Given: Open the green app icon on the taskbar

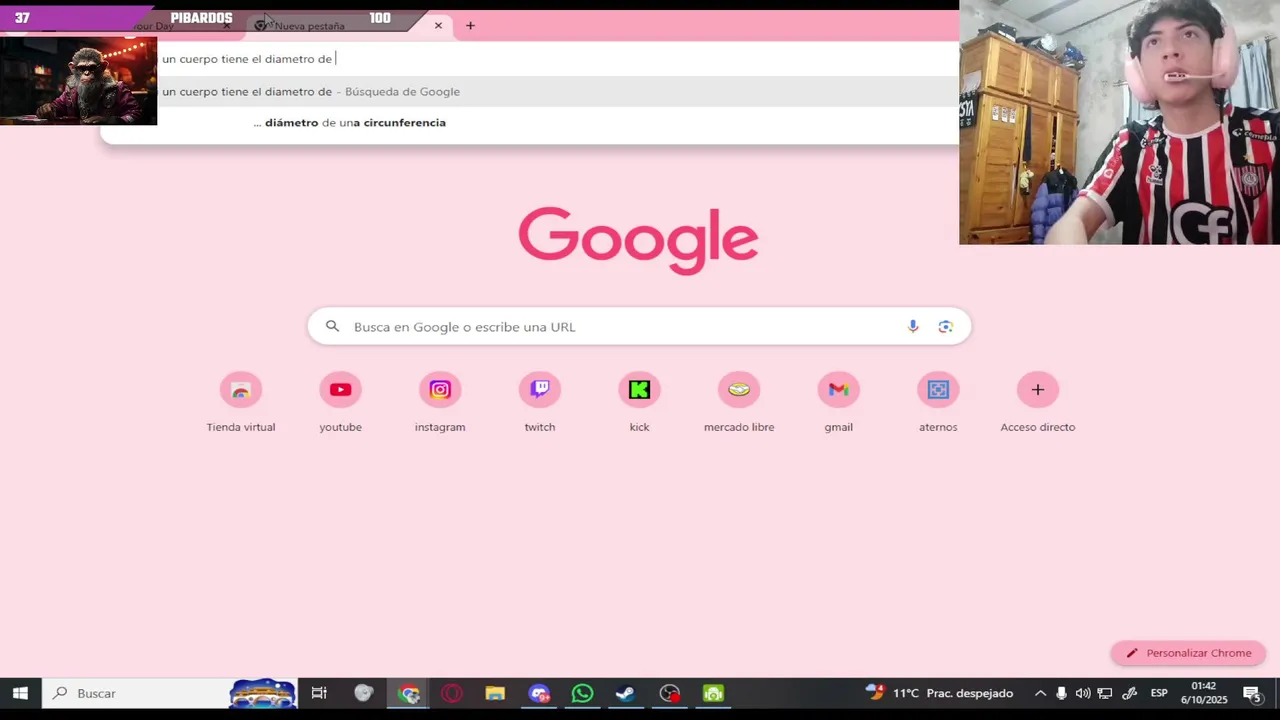Looking at the screenshot, I should point(713,693).
